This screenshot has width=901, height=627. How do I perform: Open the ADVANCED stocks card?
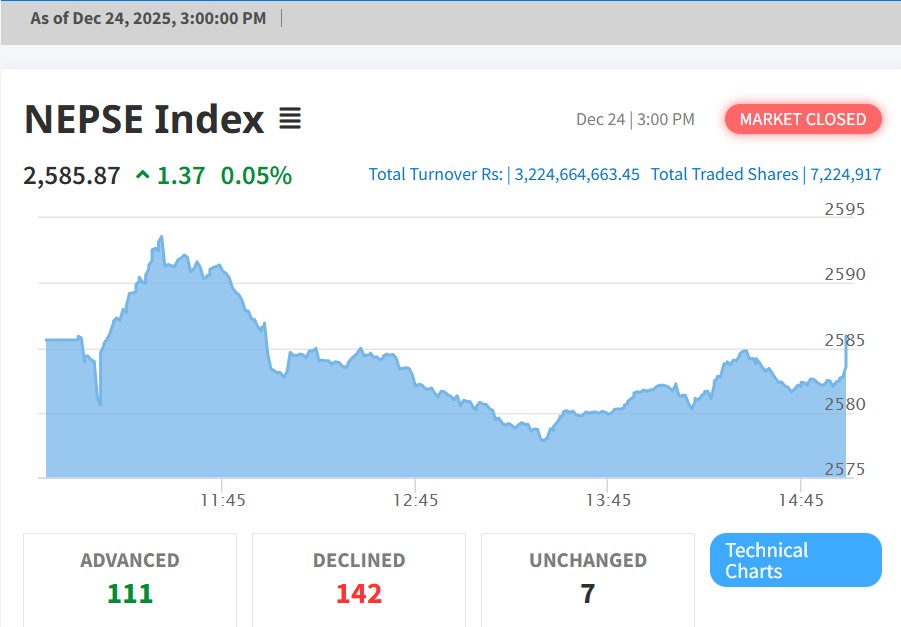click(x=130, y=578)
